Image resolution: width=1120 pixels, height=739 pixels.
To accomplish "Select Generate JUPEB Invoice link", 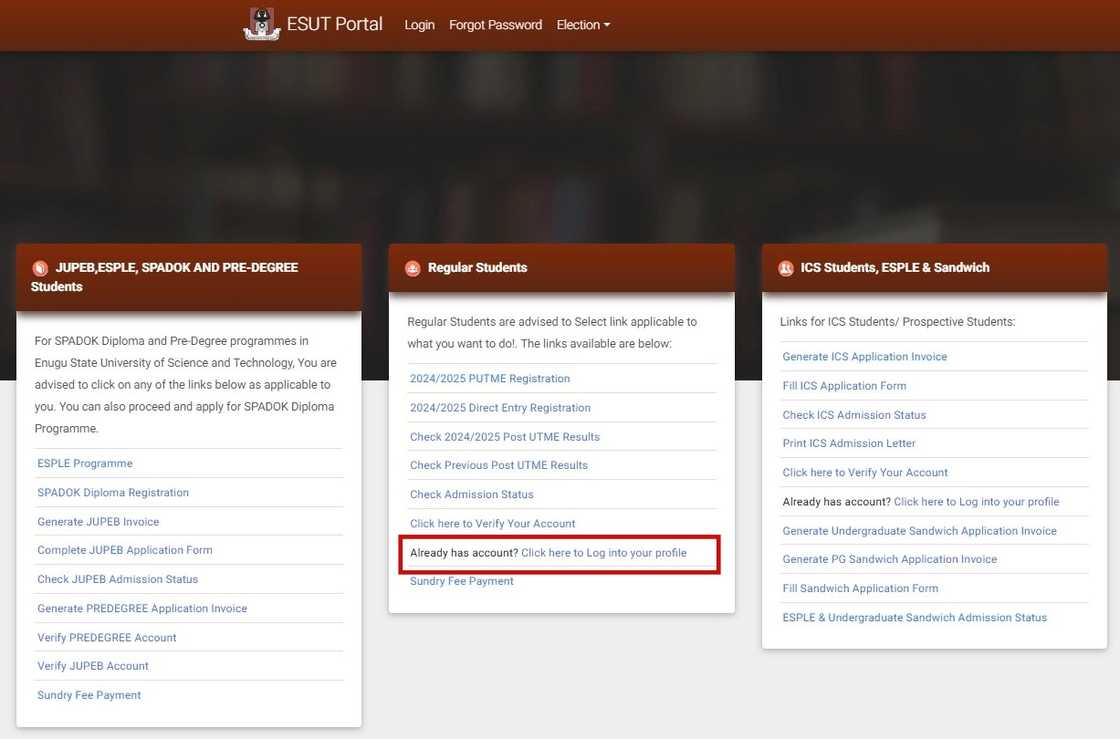I will tap(98, 522).
